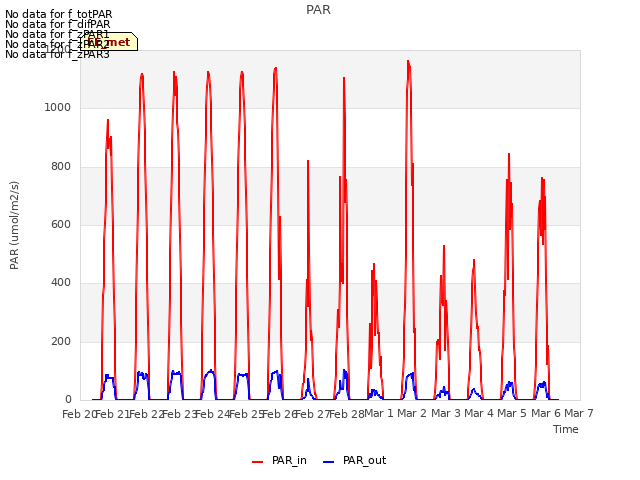Click the Mar 2 x-axis tick label
Viewport: 640px width, 480px height.
pos(412,413)
